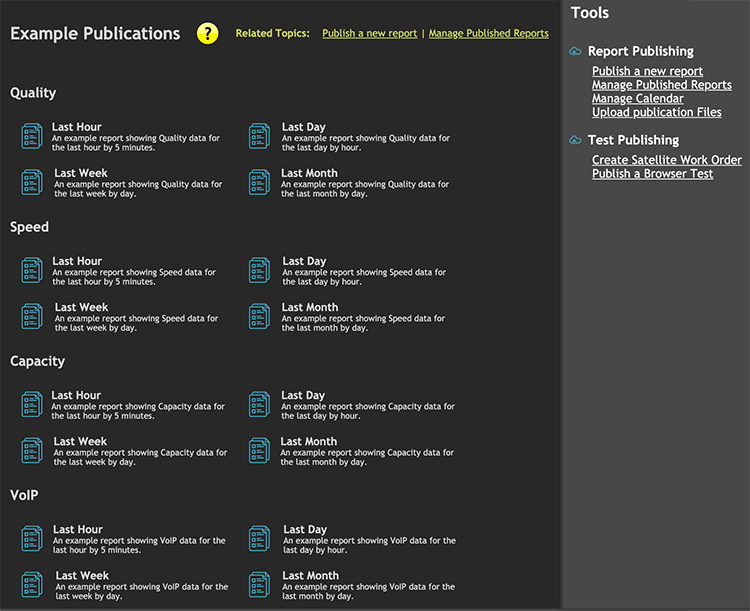Open the VoIP Last Hour title
The height and width of the screenshot is (611, 750).
coord(78,530)
